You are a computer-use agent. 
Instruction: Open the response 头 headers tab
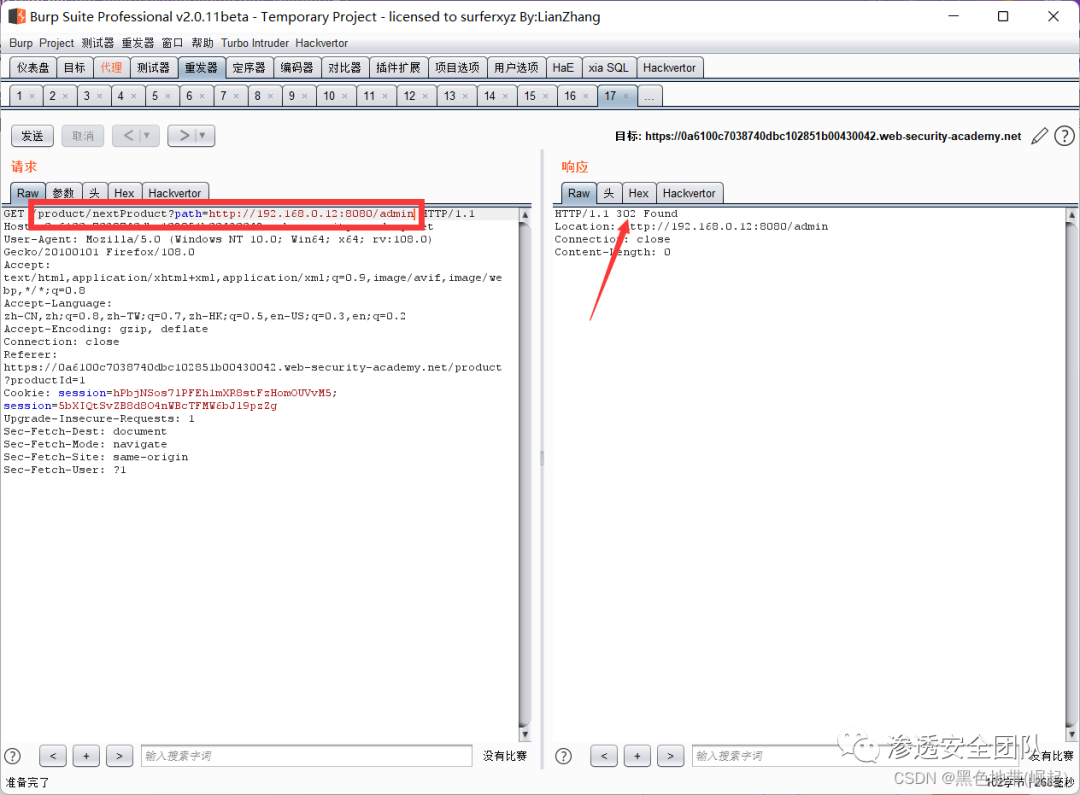[609, 193]
